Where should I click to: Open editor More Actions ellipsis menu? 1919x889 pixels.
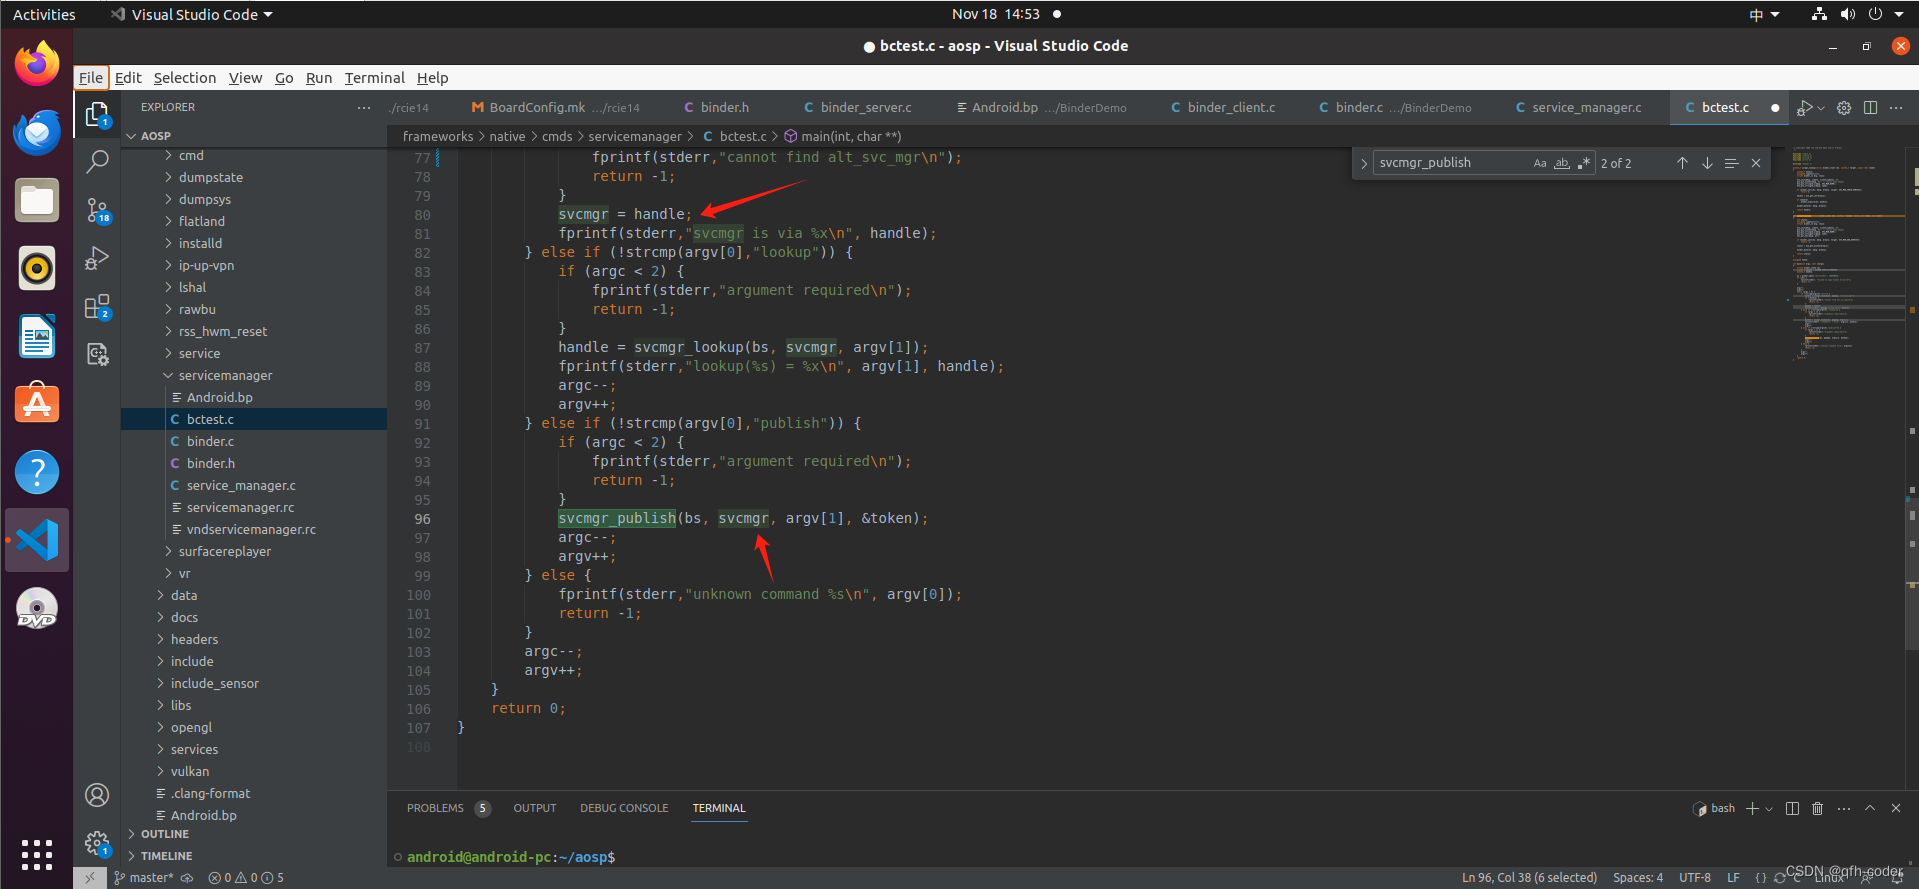(x=1896, y=108)
